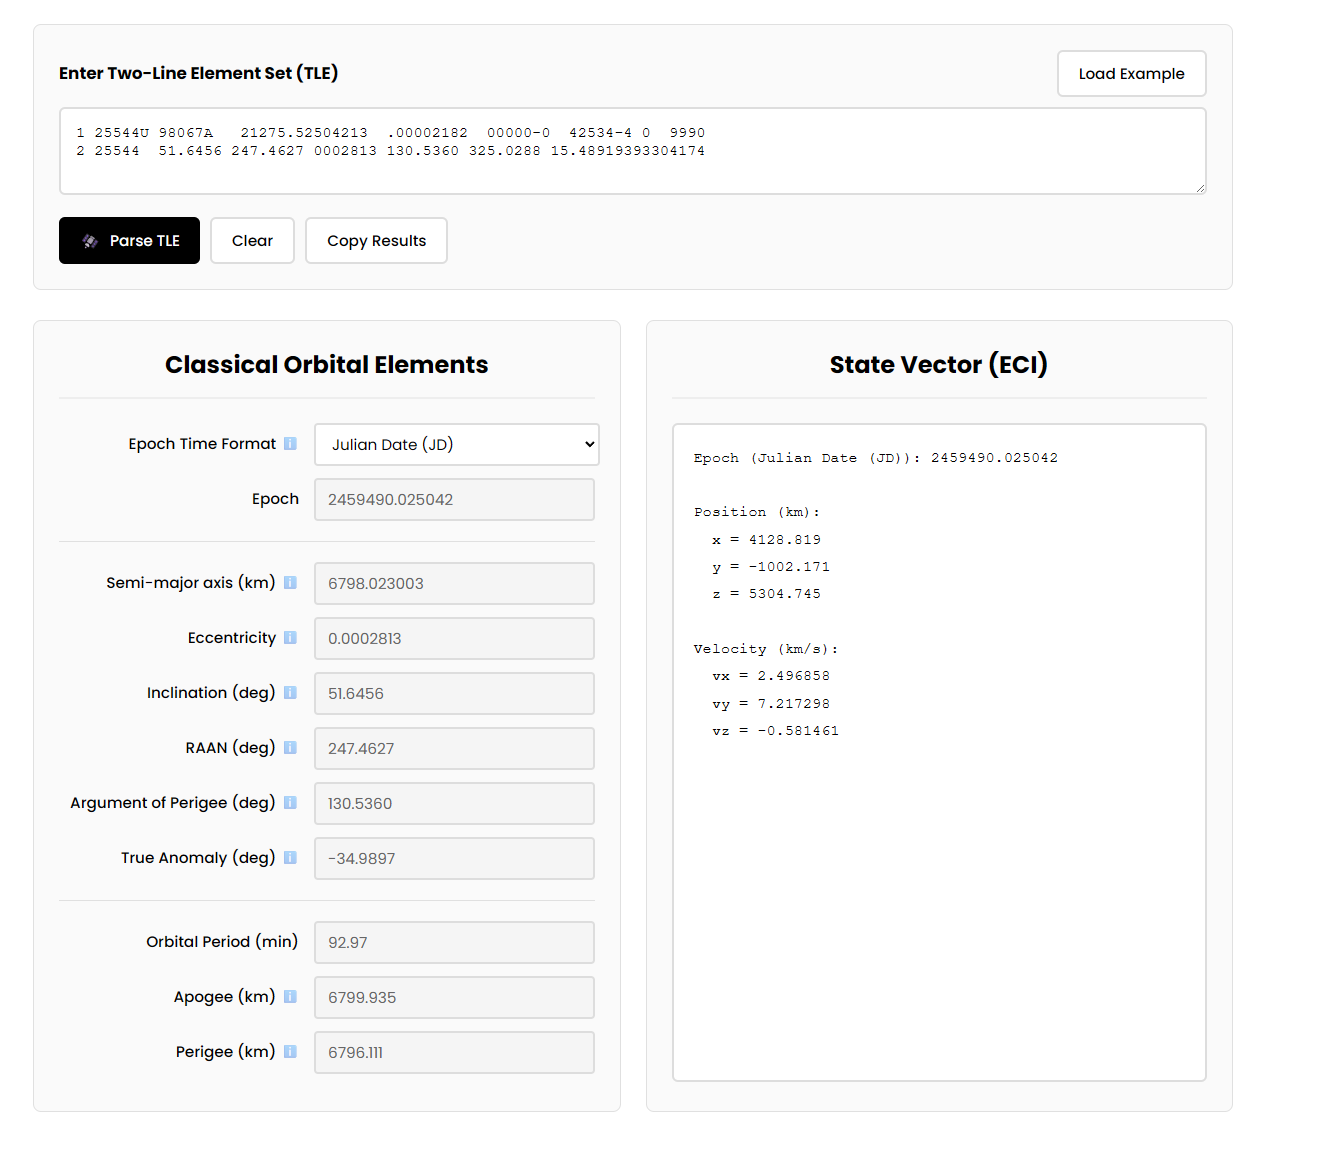The image size is (1321, 1160).
Task: Click the Epoch value field
Action: [x=454, y=499]
